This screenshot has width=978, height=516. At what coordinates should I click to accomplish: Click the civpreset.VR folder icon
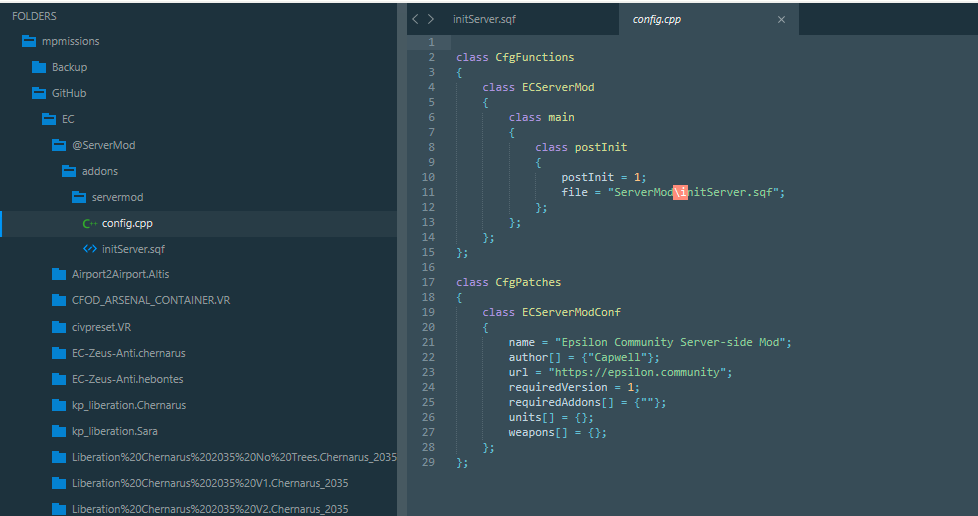point(59,327)
